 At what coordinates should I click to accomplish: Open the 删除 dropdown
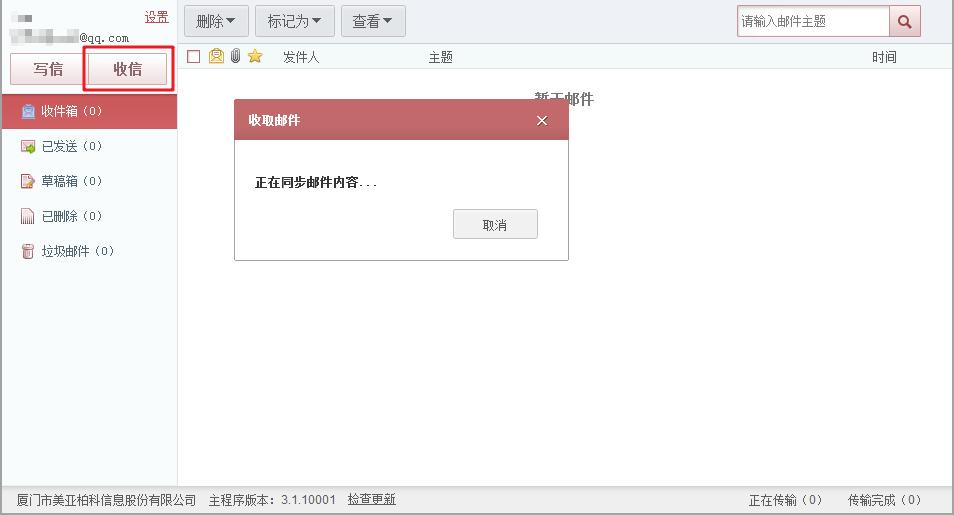216,21
